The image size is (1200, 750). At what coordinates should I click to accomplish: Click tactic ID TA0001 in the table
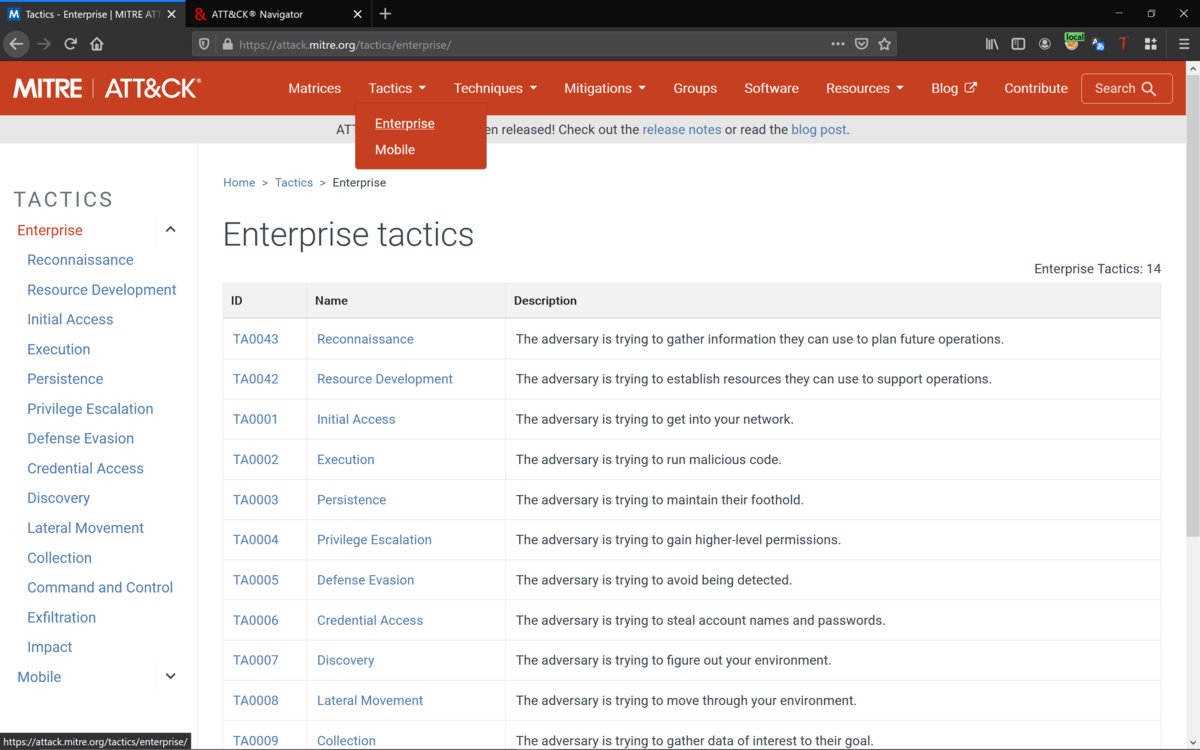click(x=256, y=419)
